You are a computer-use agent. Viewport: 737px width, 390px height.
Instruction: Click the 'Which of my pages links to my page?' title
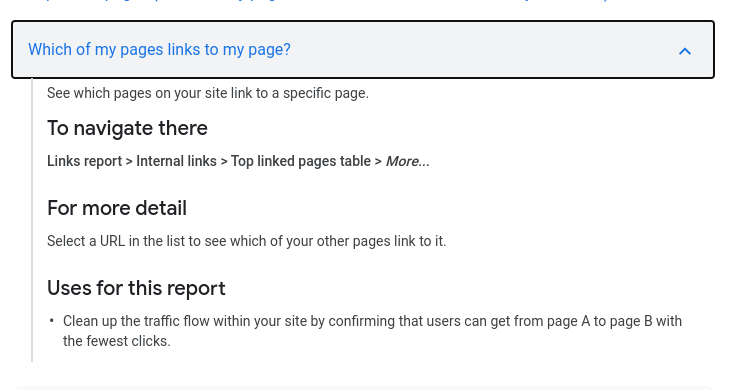click(159, 49)
